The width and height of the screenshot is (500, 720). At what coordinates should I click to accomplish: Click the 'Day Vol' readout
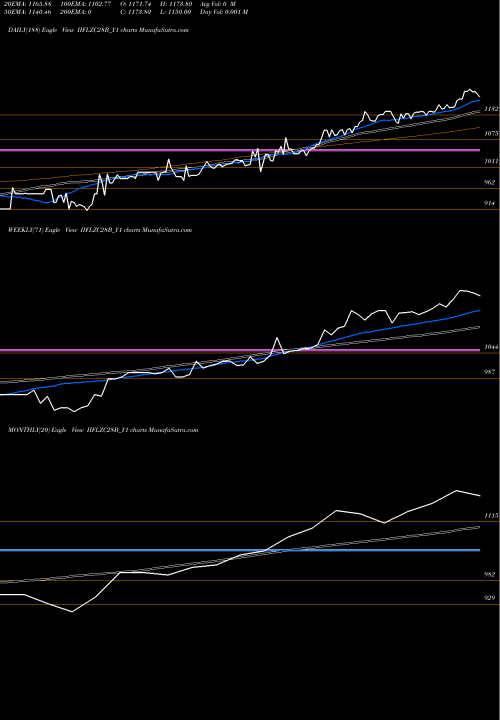click(224, 12)
